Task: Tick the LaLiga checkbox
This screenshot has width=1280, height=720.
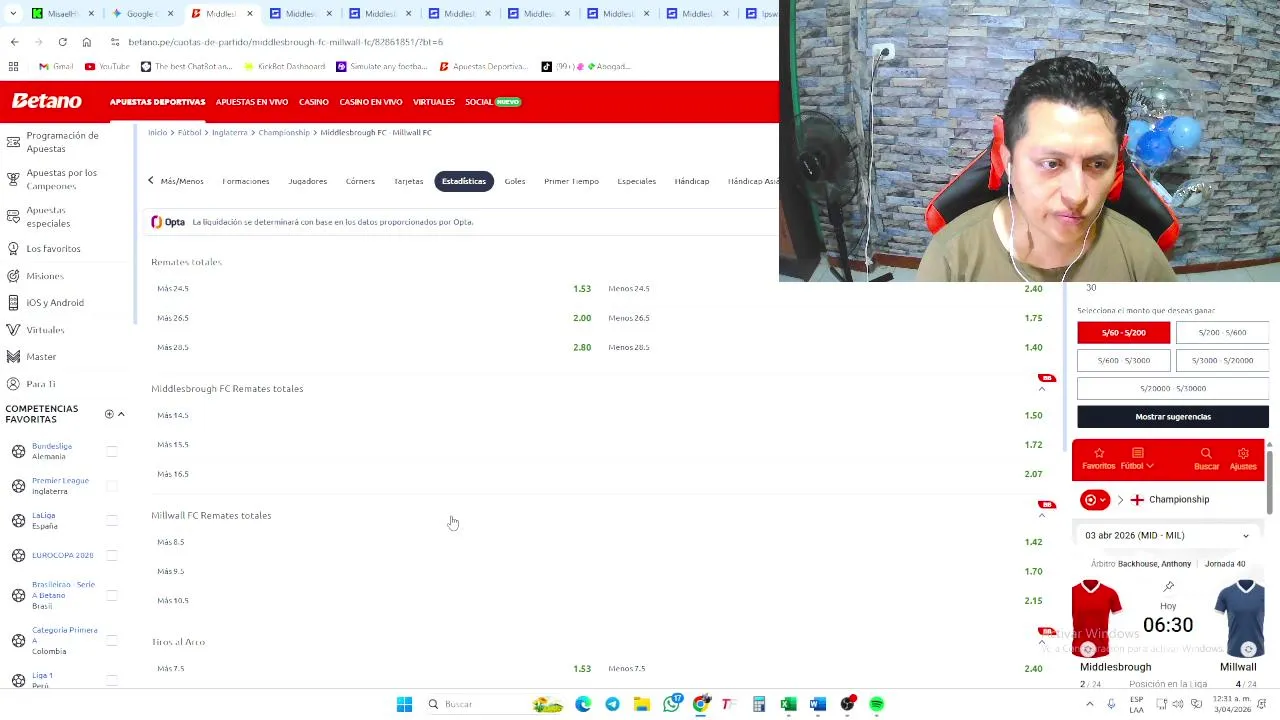Action: [x=112, y=521]
